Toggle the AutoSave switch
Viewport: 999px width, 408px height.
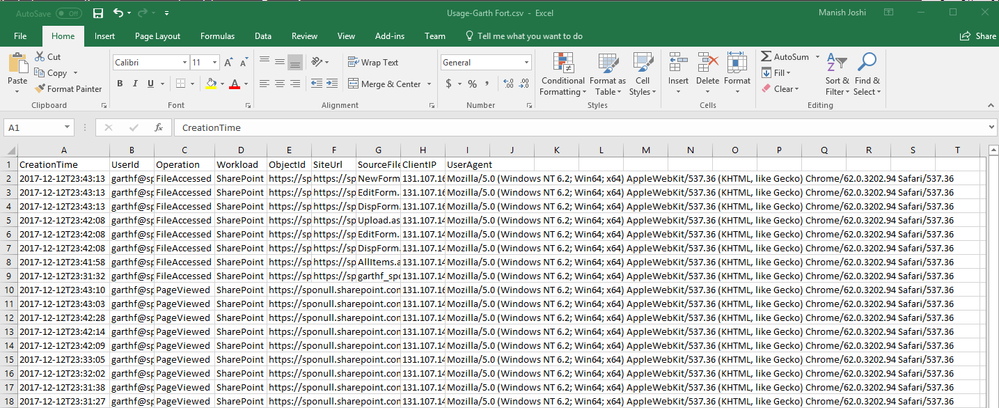tap(69, 14)
